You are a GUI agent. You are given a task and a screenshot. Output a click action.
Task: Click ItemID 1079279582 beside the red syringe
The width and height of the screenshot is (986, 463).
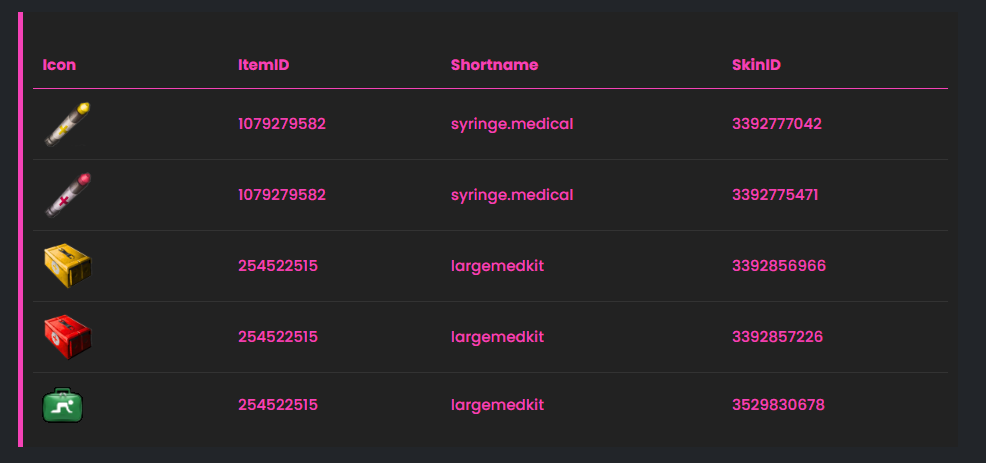coord(282,195)
